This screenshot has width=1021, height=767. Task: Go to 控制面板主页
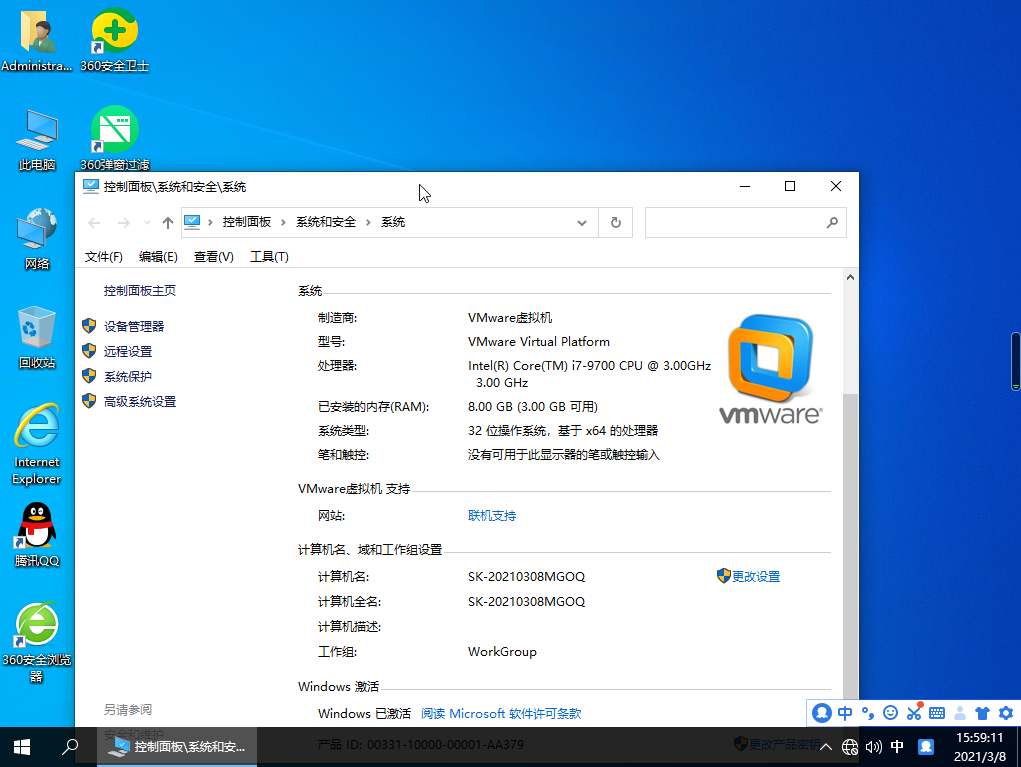tap(140, 290)
